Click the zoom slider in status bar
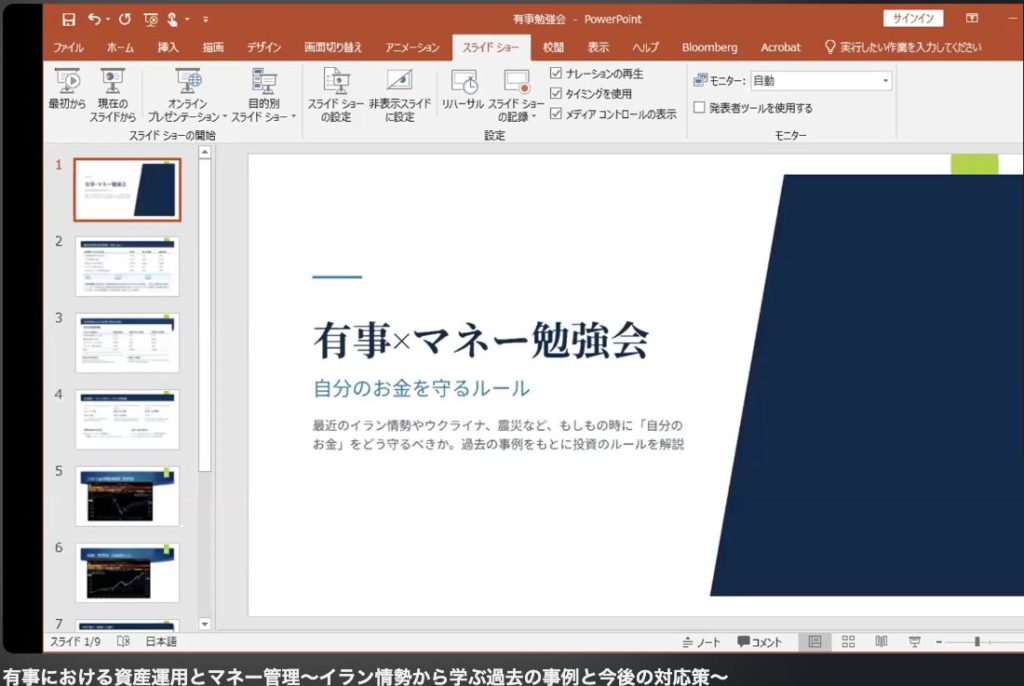Screen dimensions: 1024x686 [977, 642]
